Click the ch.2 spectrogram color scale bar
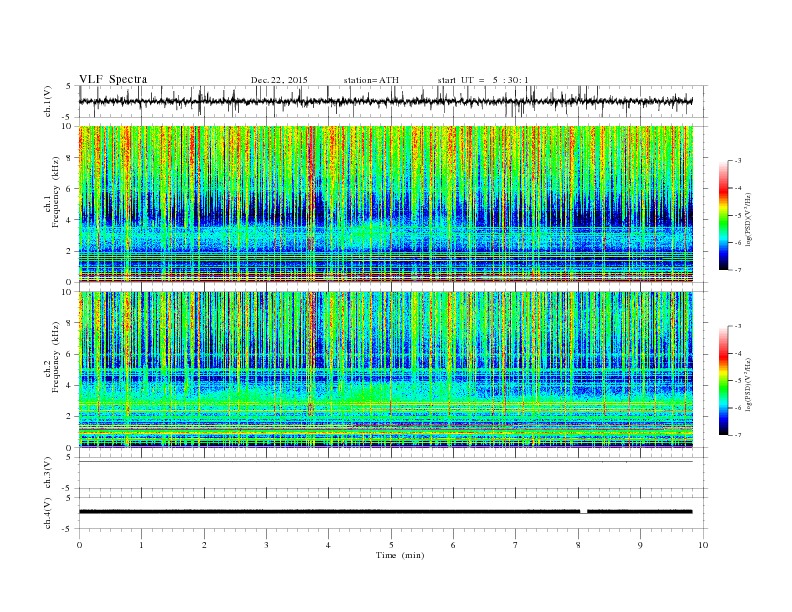This screenshot has height=612, width=792. point(723,380)
